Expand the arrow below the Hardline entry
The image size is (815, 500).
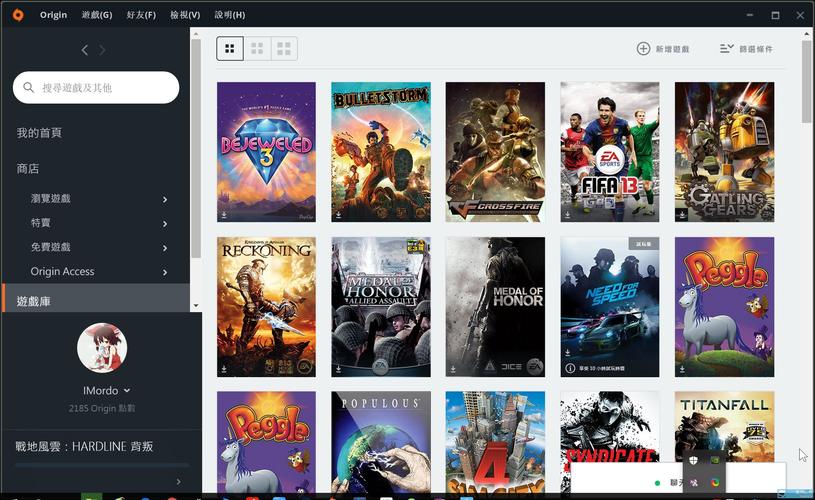point(178,482)
